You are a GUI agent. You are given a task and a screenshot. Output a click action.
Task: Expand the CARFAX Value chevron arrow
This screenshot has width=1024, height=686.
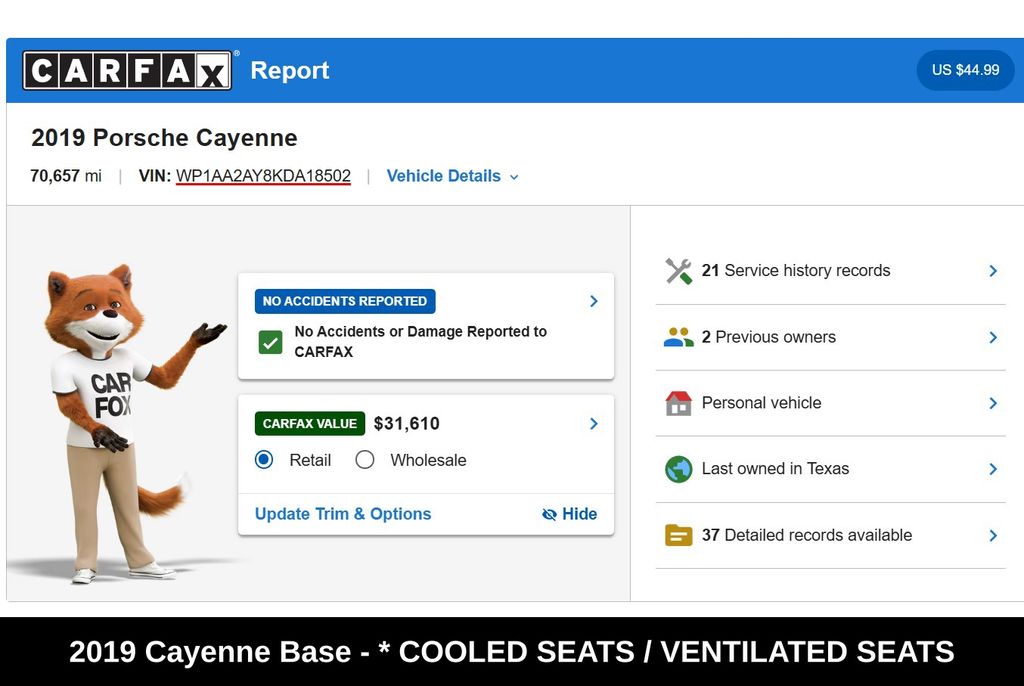[x=593, y=424]
